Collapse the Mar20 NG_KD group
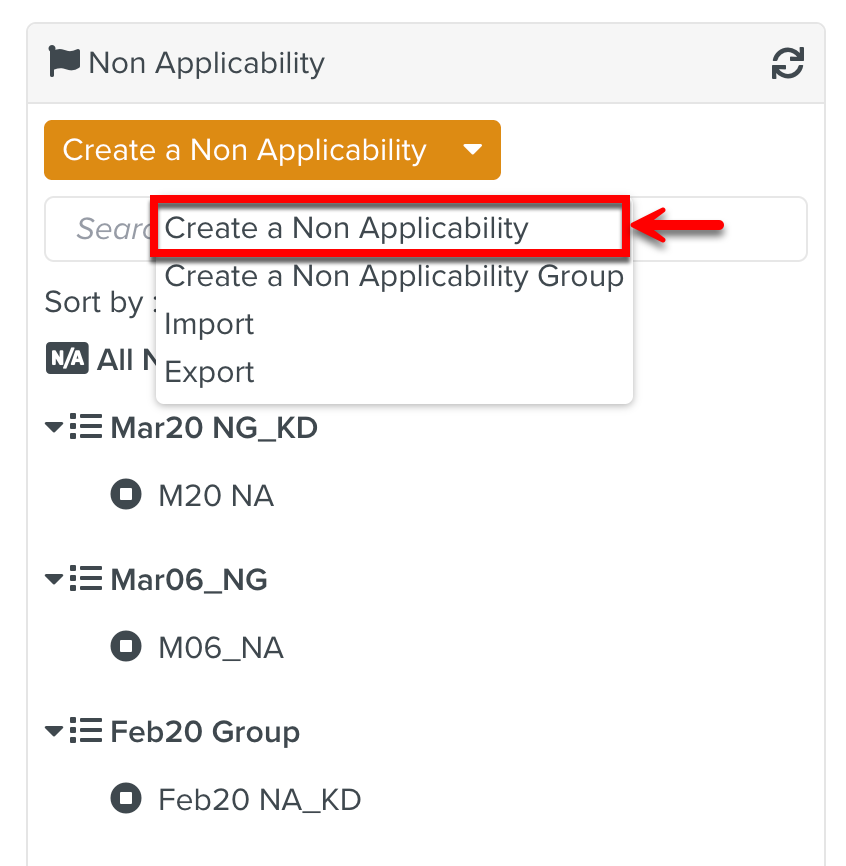The width and height of the screenshot is (846, 866). [x=54, y=428]
